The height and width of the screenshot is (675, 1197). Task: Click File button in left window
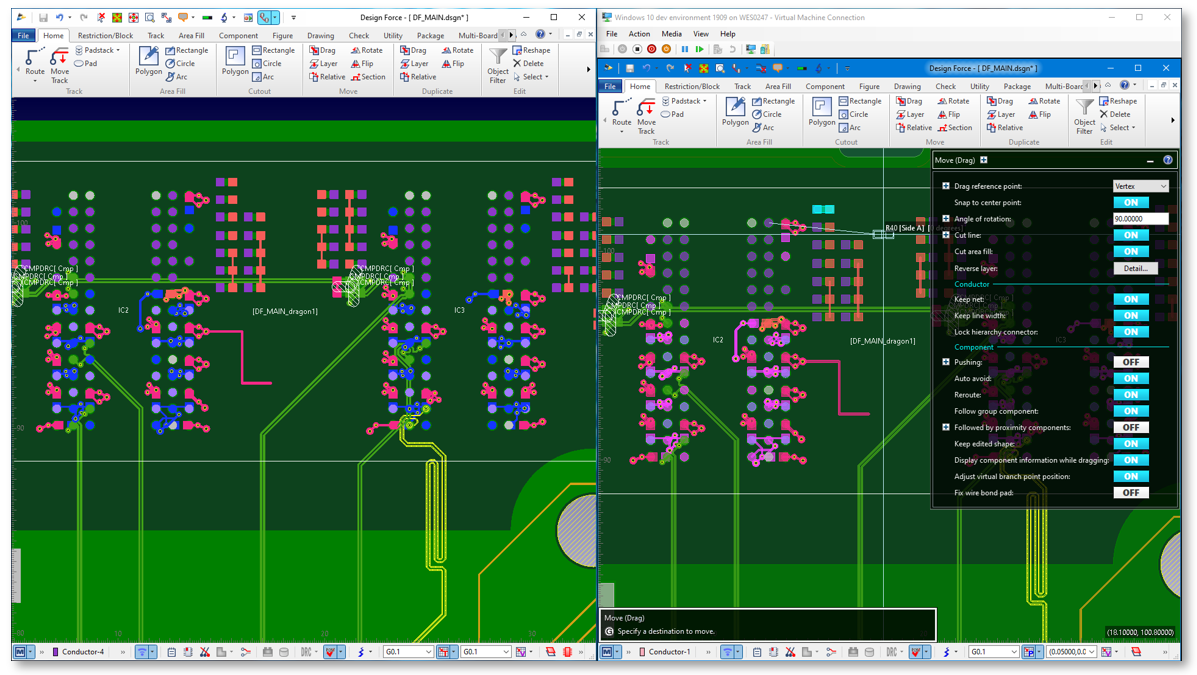24,35
